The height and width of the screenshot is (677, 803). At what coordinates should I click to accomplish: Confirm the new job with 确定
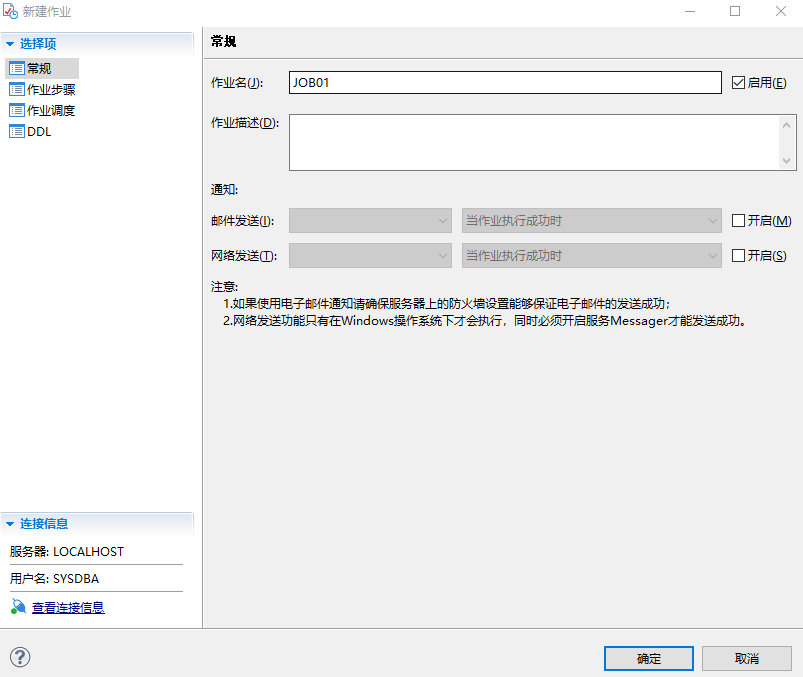648,658
